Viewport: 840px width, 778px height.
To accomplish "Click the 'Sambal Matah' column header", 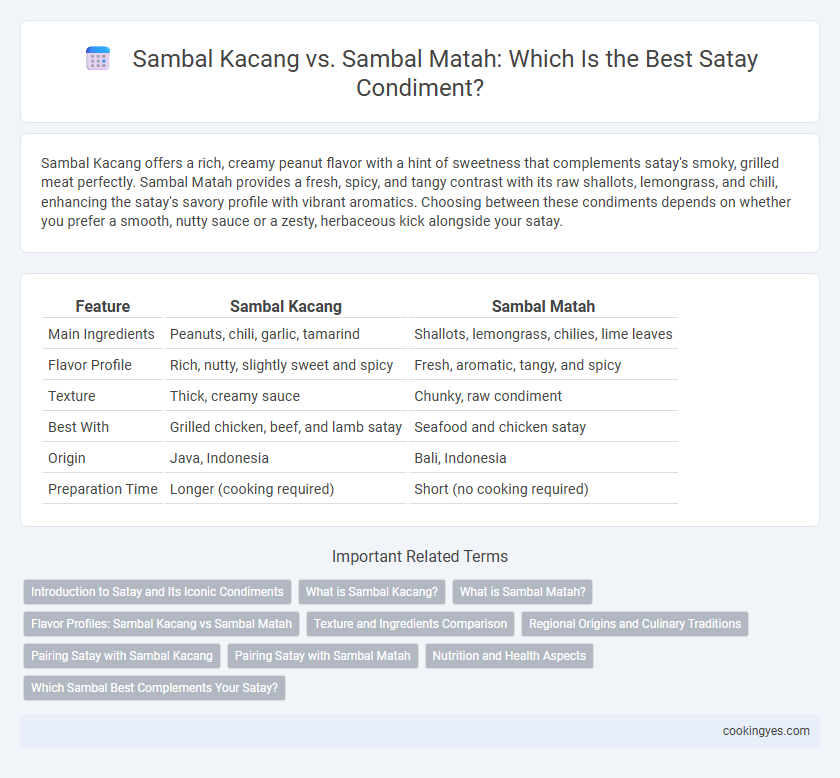I will coord(543,306).
